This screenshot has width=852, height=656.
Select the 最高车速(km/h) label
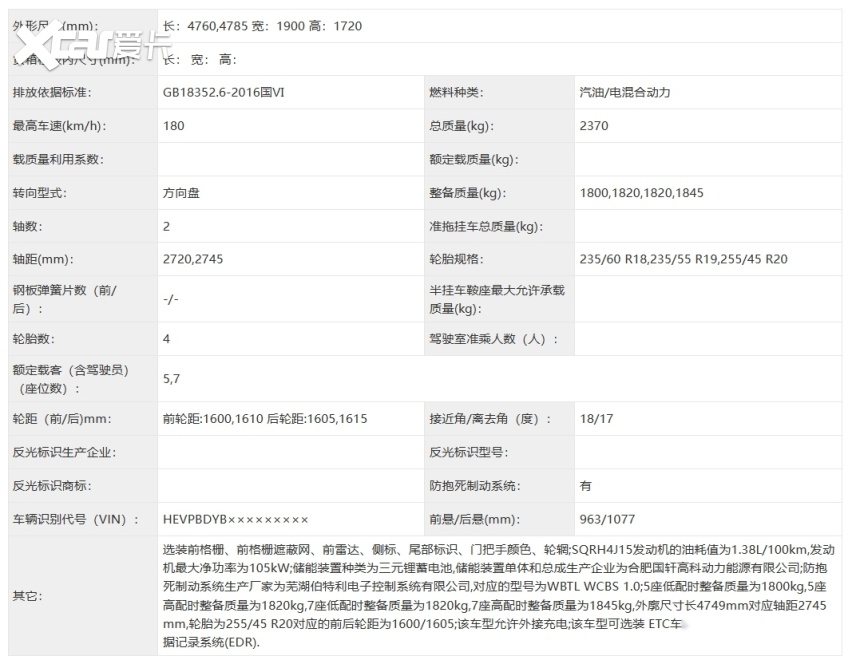click(x=59, y=126)
